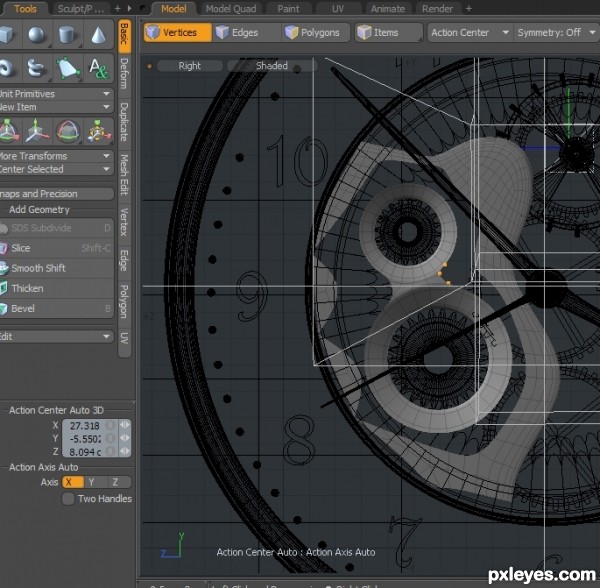Open the Basic vertical tab
Image resolution: width=600 pixels, height=588 pixels.
[124, 36]
